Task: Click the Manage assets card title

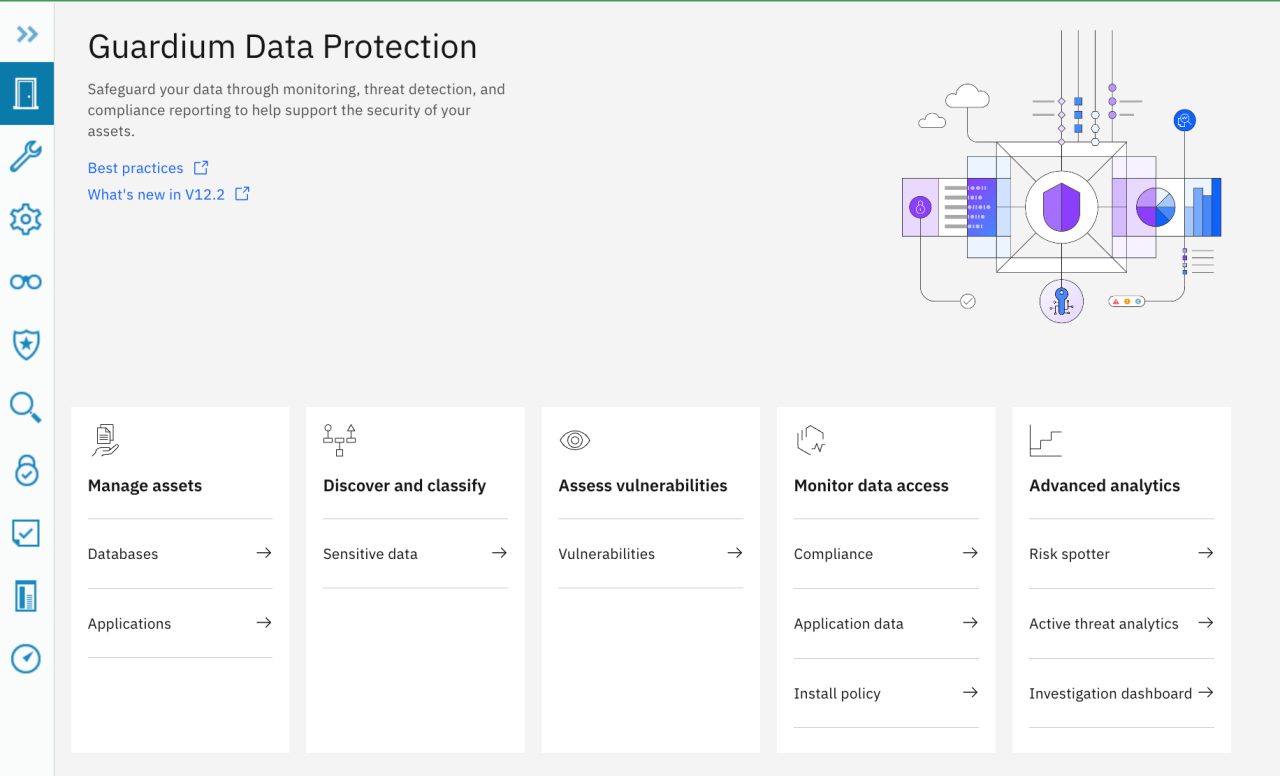Action: 145,486
